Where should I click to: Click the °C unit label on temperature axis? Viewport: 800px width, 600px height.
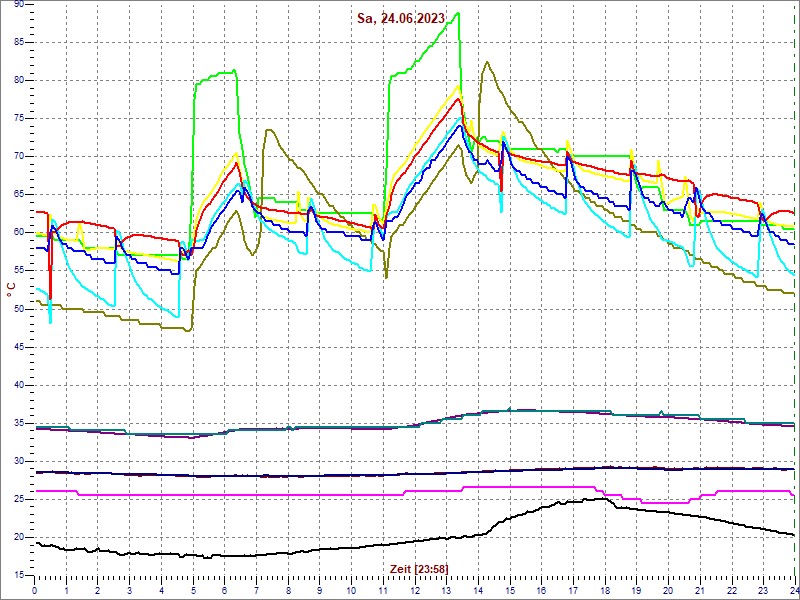11,290
